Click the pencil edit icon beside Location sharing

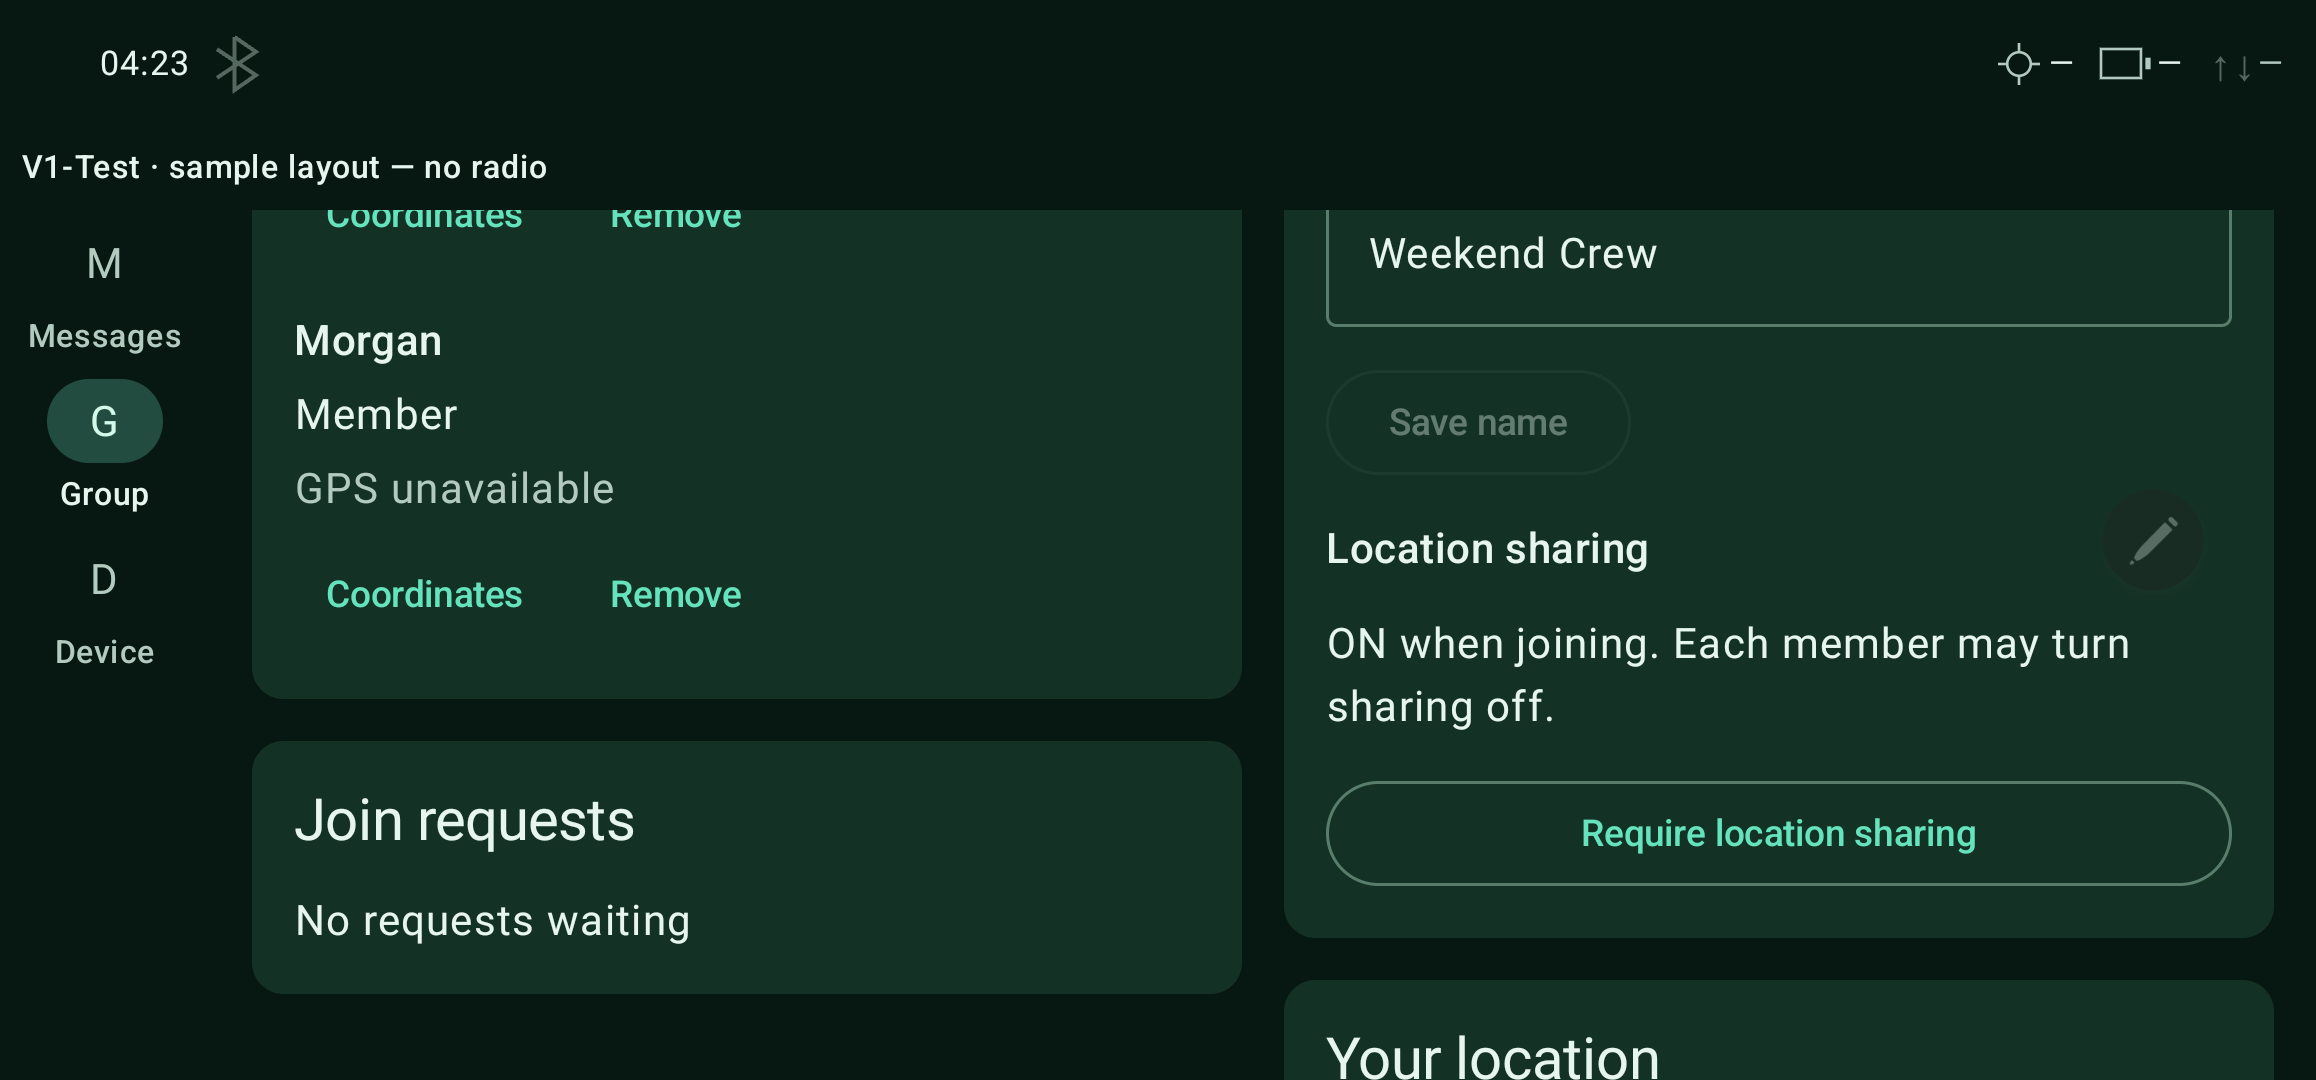click(2153, 541)
